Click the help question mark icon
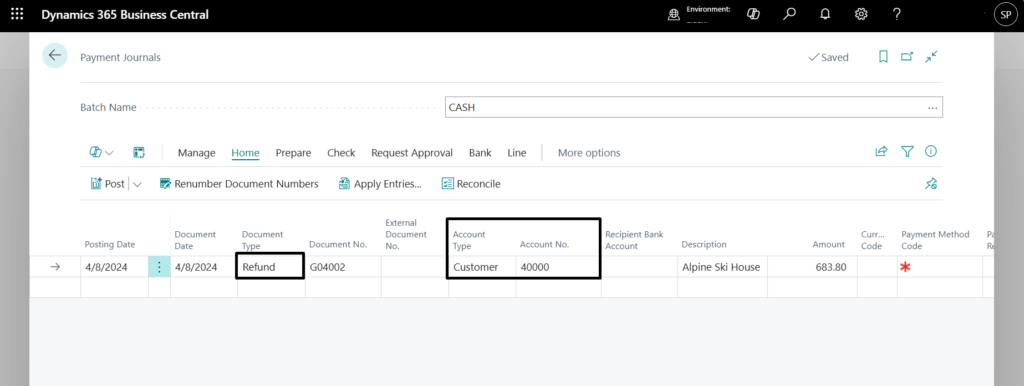The width and height of the screenshot is (1024, 386). 897,14
